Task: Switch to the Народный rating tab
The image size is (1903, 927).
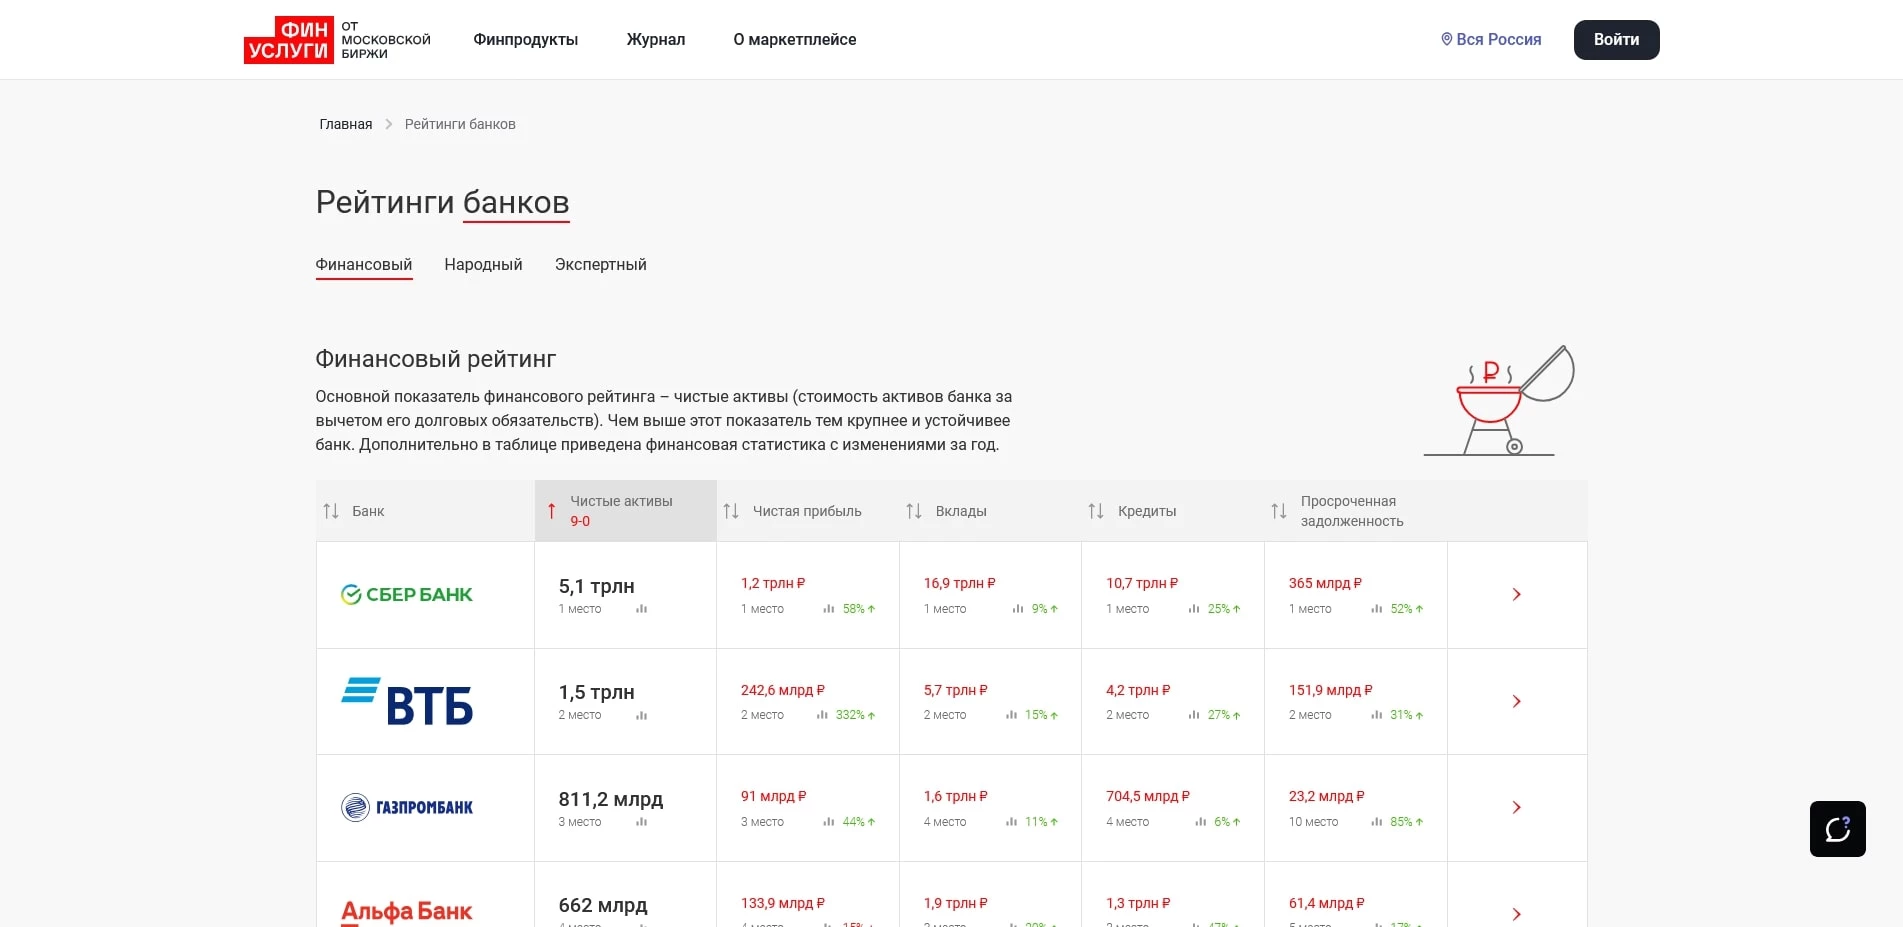Action: (483, 265)
